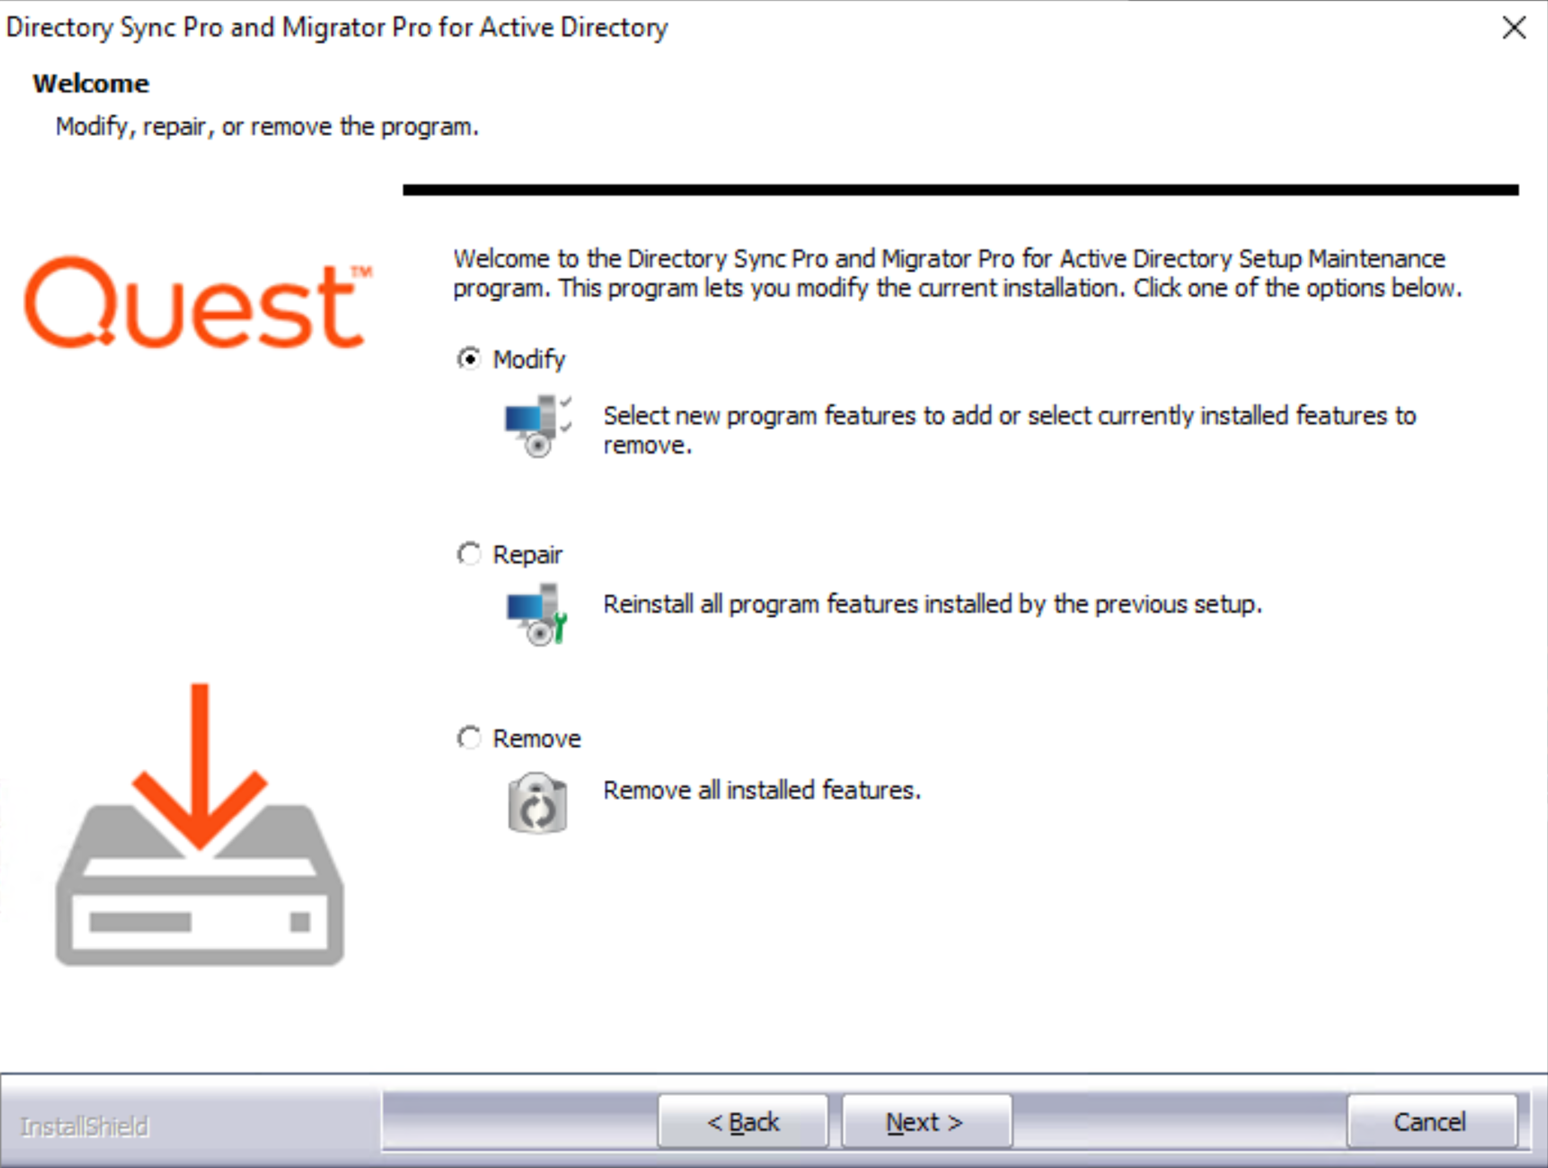Click the Modify option label text
1548x1168 pixels.
[529, 359]
